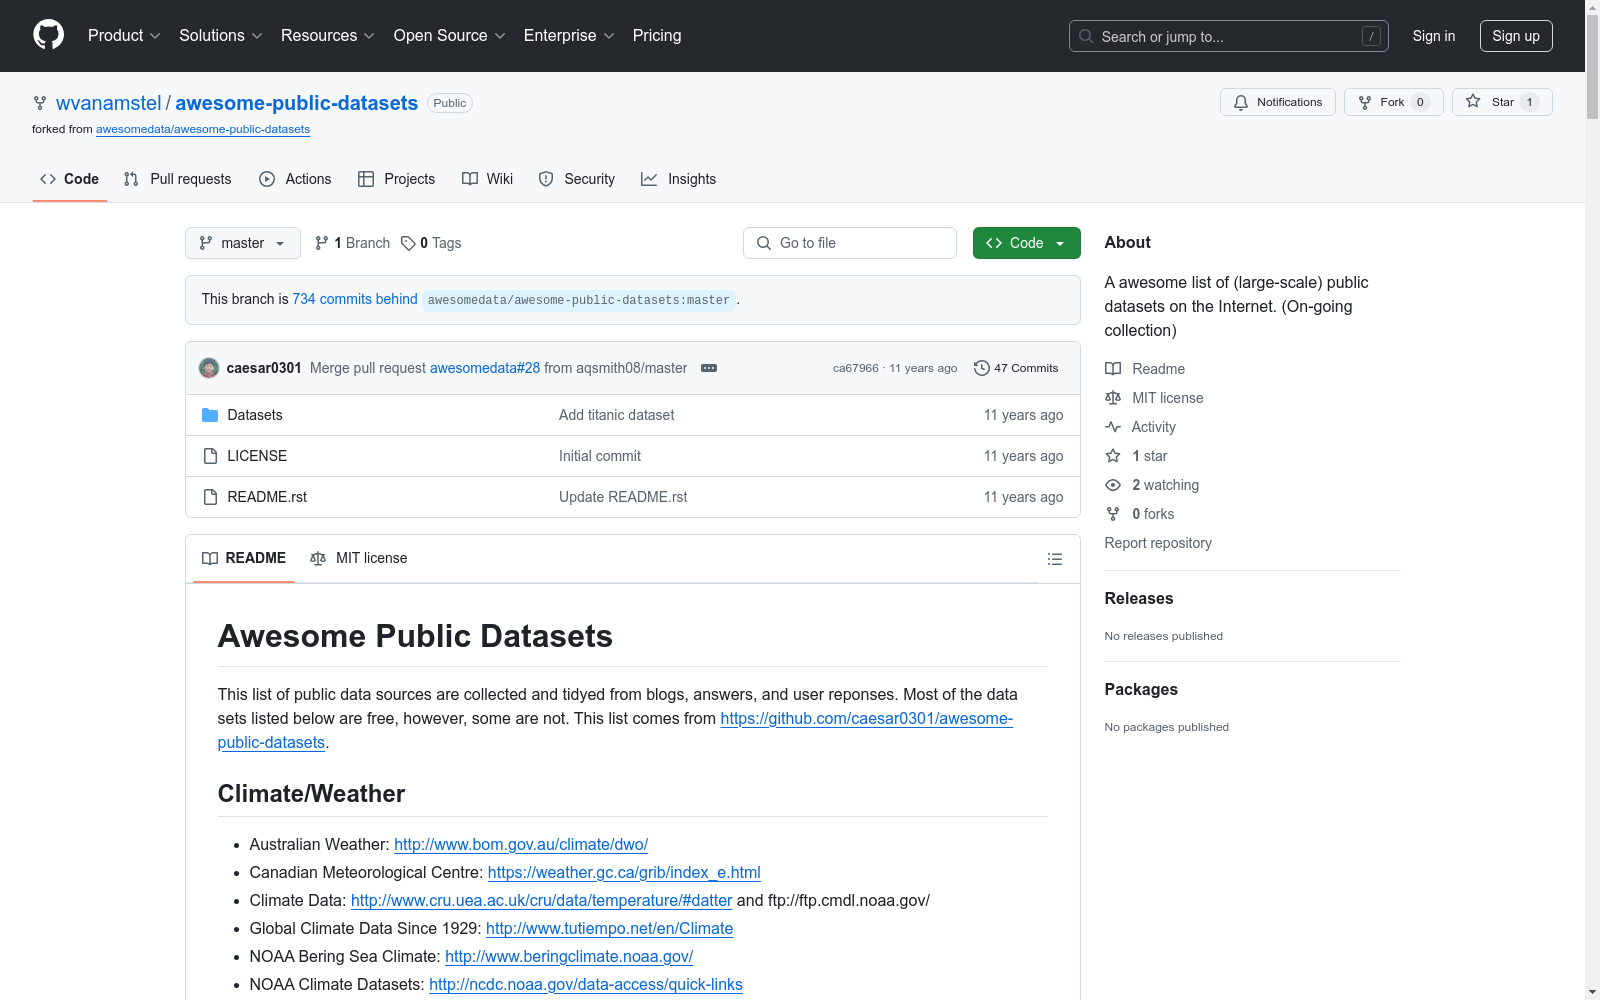1600x1000 pixels.
Task: Open the Australian Weather bom.gov.au link
Action: [x=521, y=845]
